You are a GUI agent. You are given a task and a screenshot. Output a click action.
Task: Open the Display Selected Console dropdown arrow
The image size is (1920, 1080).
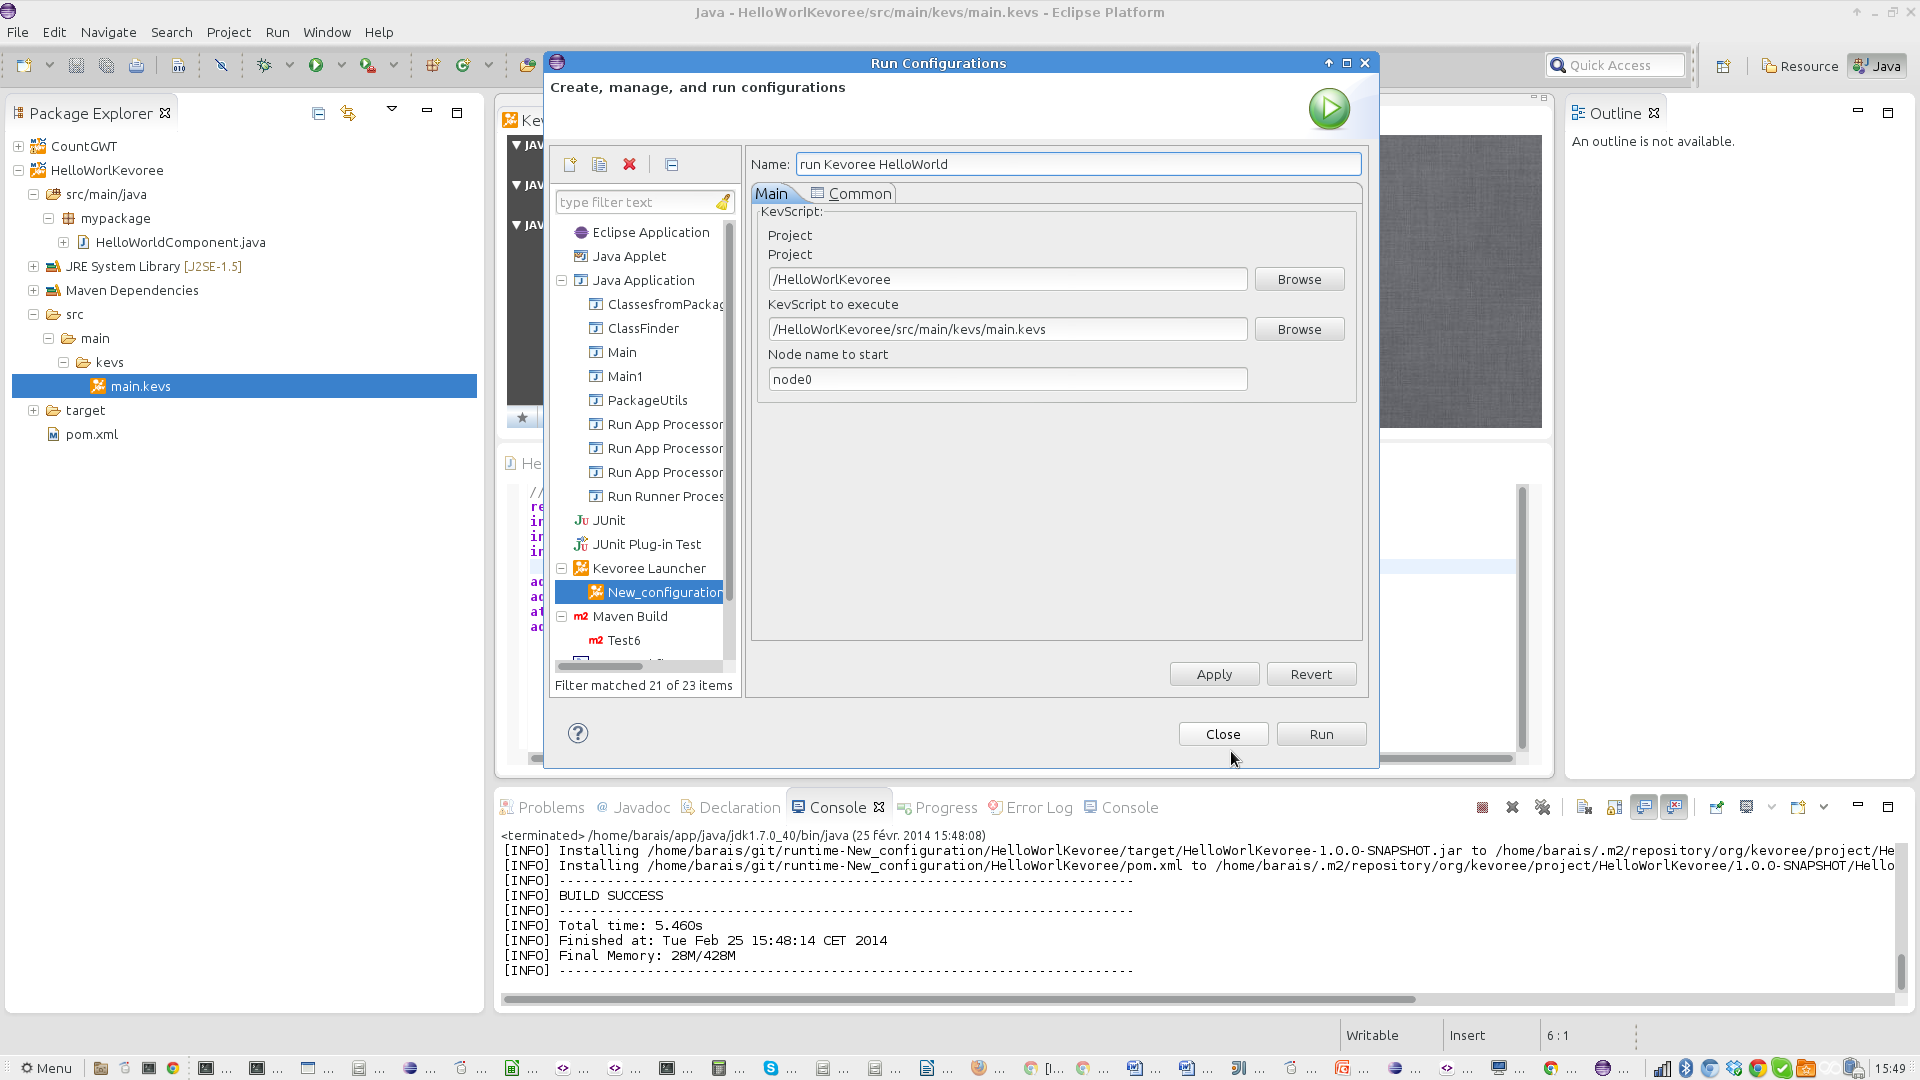(1772, 807)
